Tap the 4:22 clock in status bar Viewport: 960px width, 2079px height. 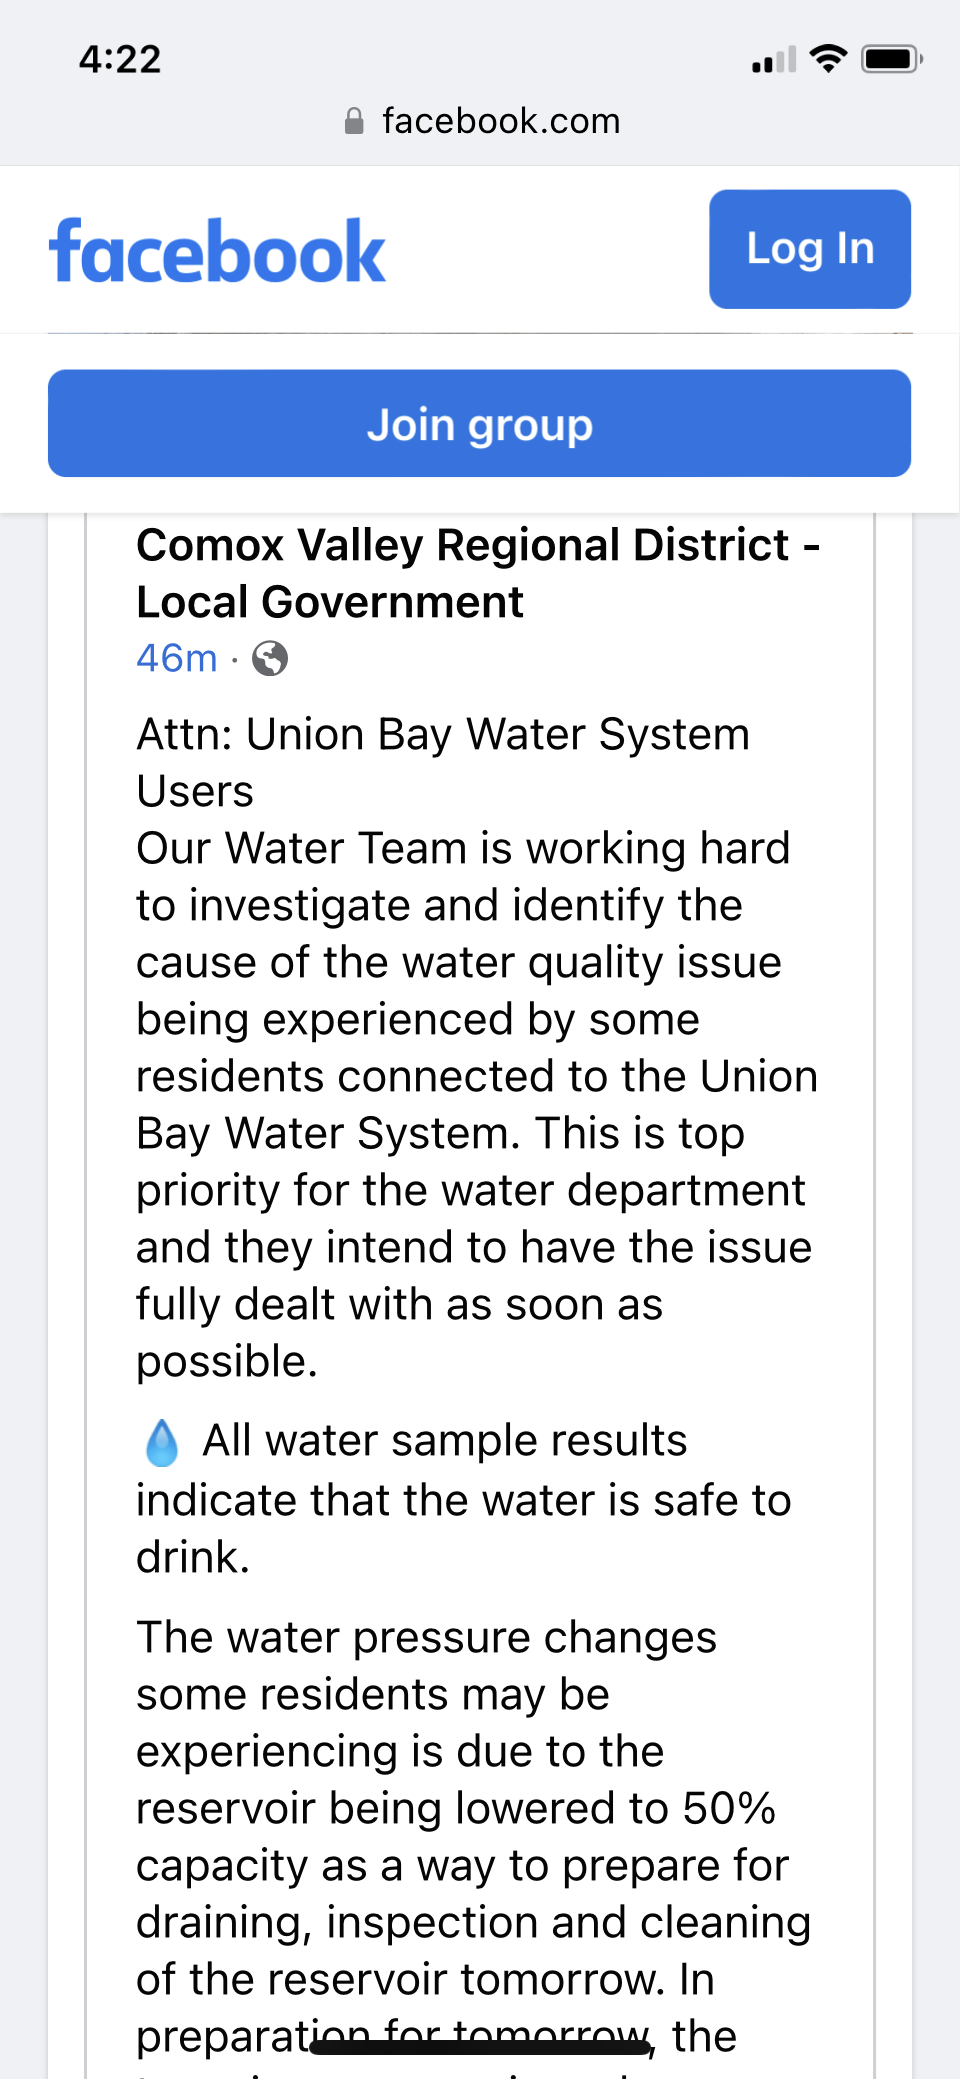[120, 60]
